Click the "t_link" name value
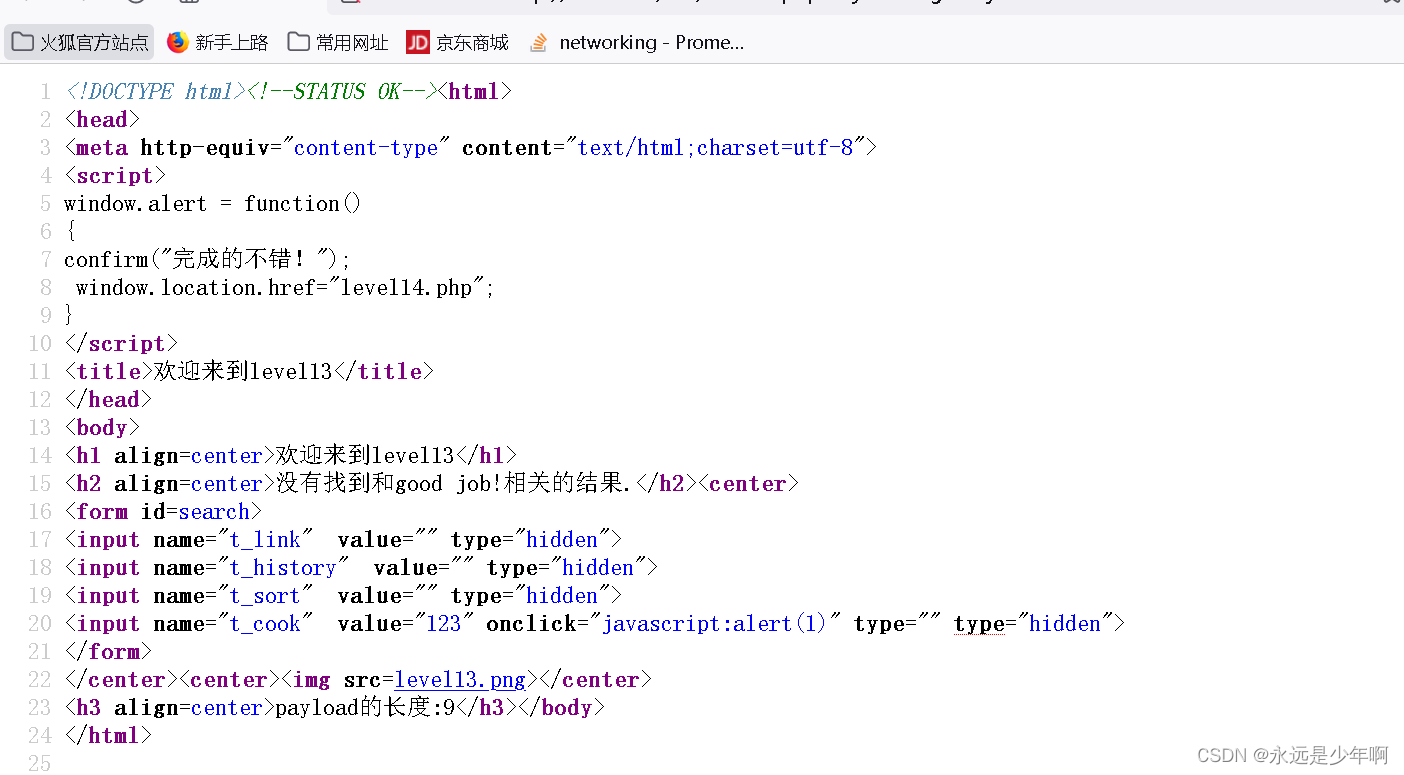Image resolution: width=1404 pixels, height=775 pixels. [x=265, y=540]
